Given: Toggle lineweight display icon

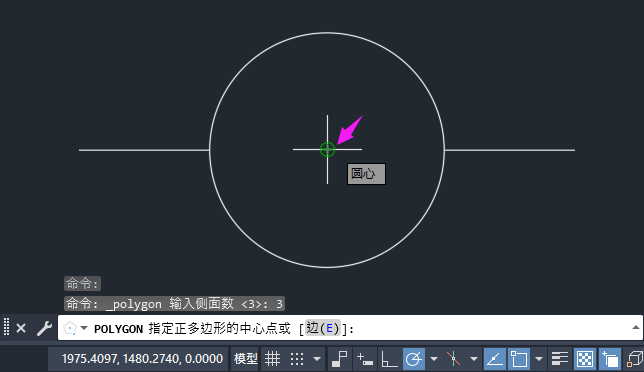Looking at the screenshot, I should tap(560, 359).
